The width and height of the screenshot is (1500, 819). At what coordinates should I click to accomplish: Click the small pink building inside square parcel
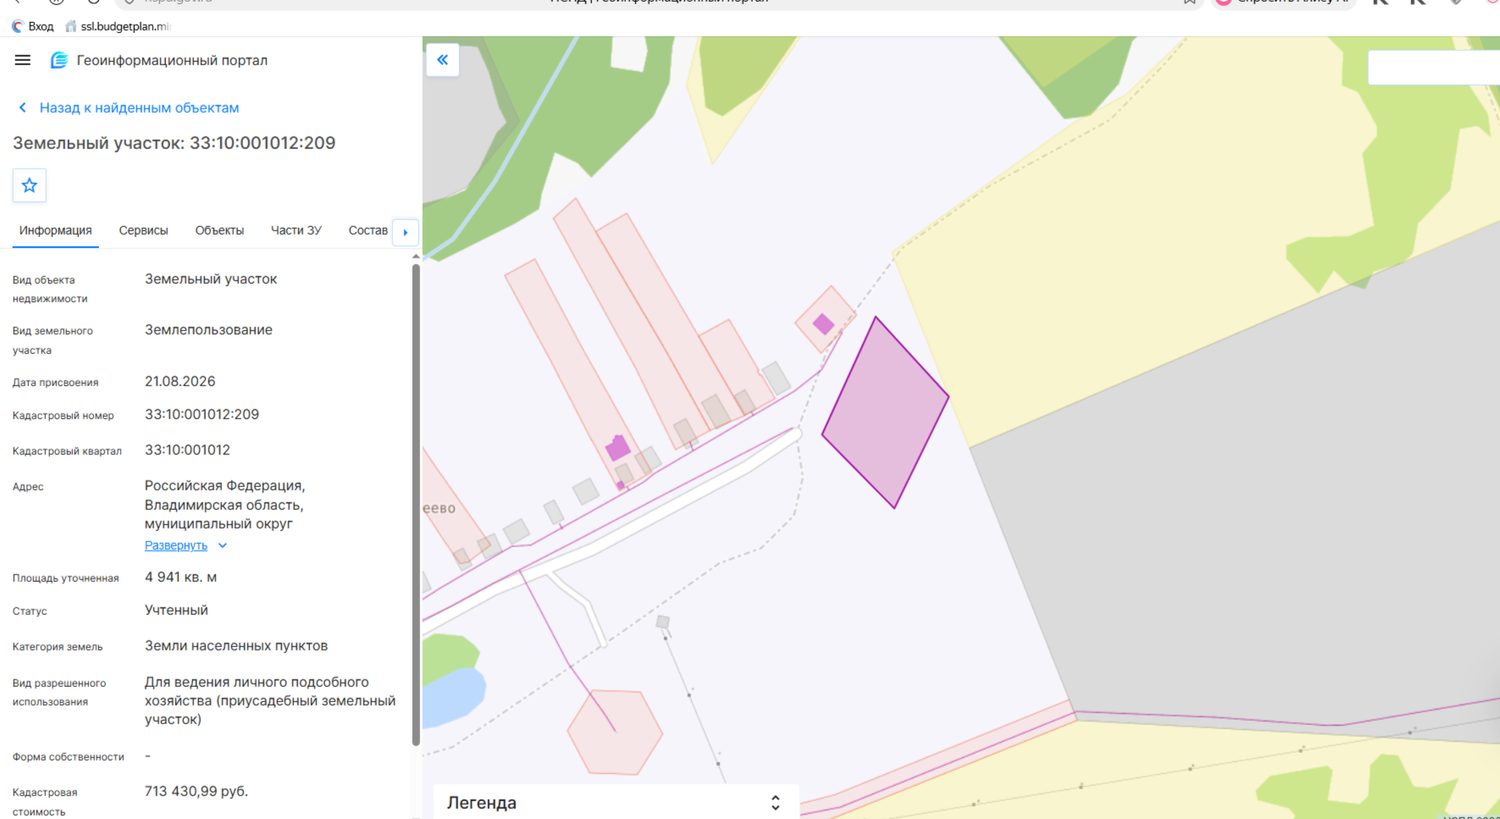point(823,324)
